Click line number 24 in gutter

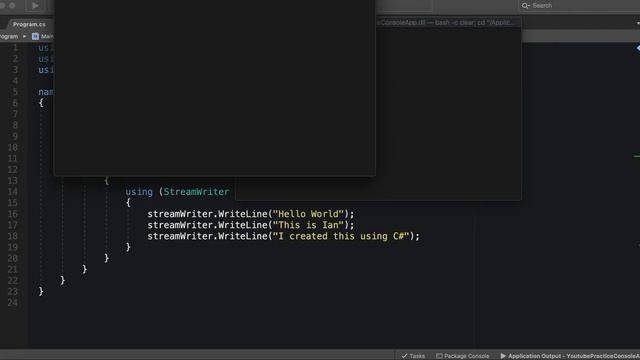pyautogui.click(x=13, y=302)
